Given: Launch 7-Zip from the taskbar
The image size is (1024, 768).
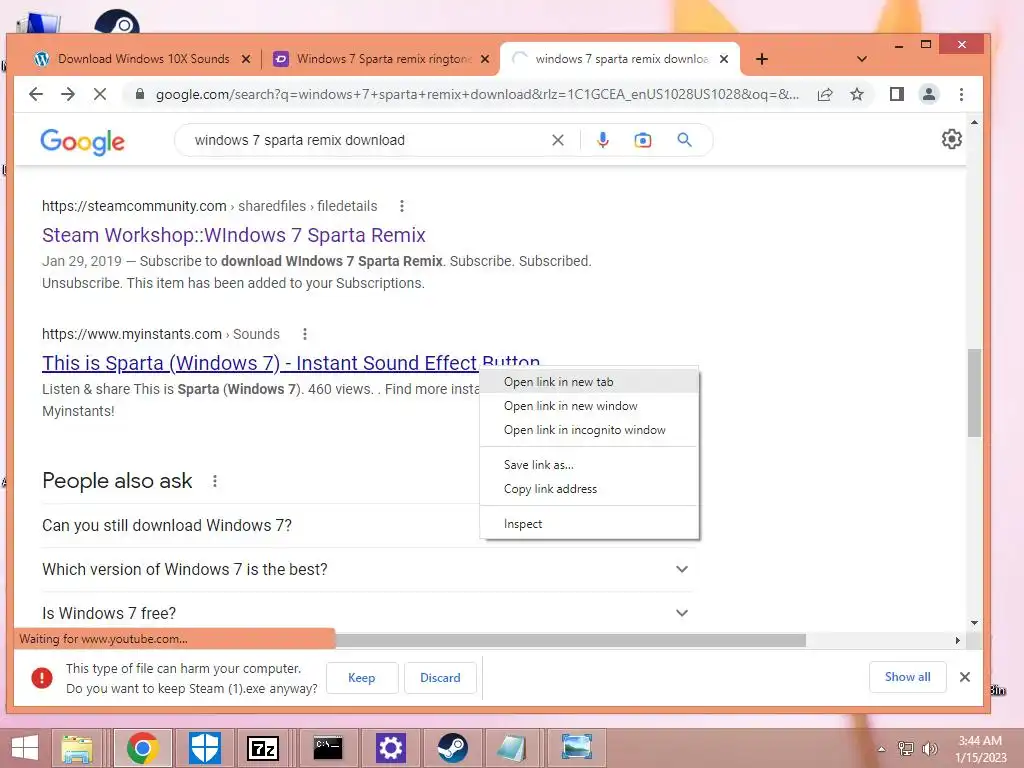Looking at the screenshot, I should (x=263, y=748).
